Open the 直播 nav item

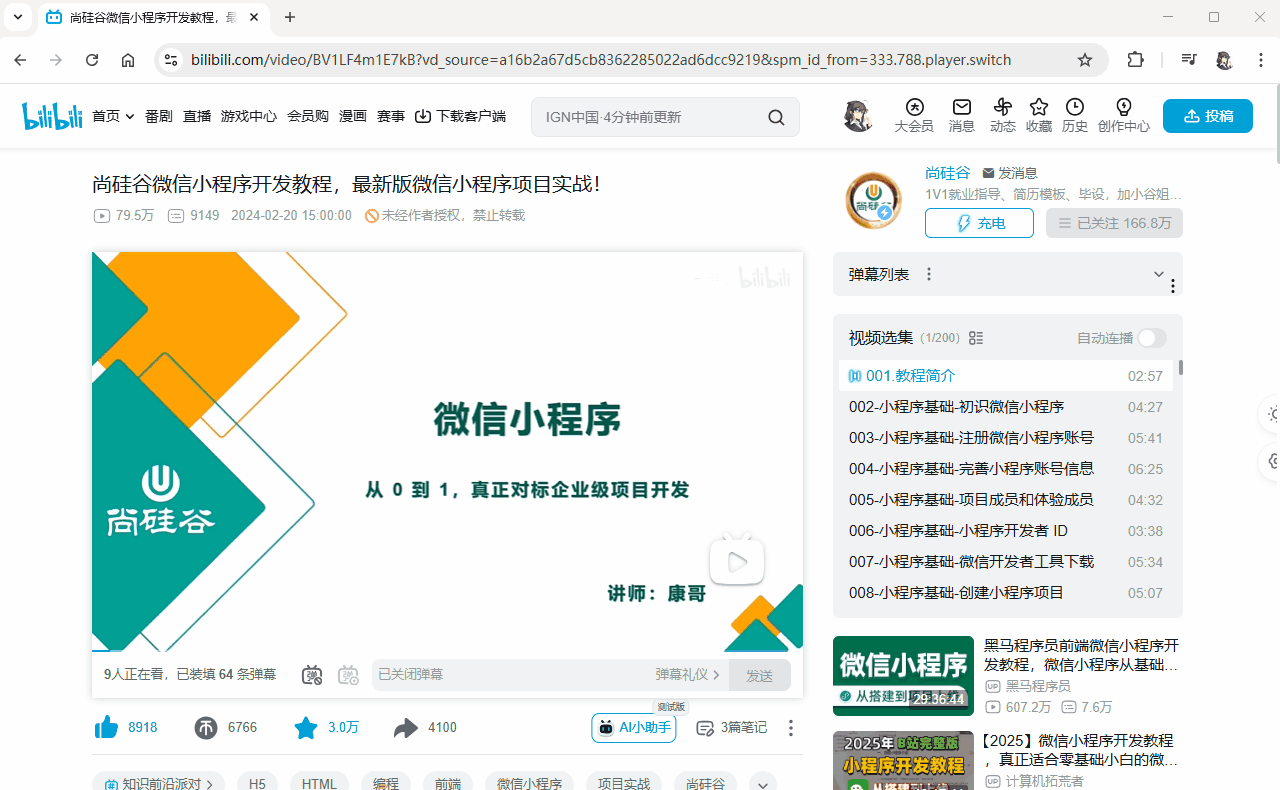197,117
